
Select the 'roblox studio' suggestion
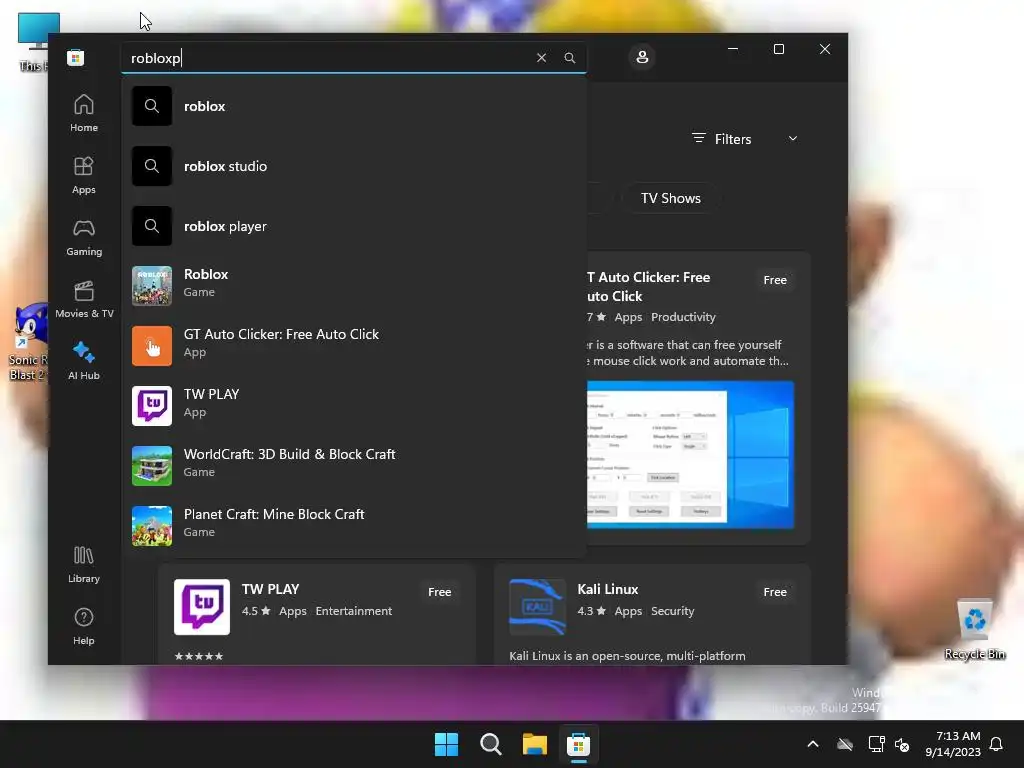point(353,166)
